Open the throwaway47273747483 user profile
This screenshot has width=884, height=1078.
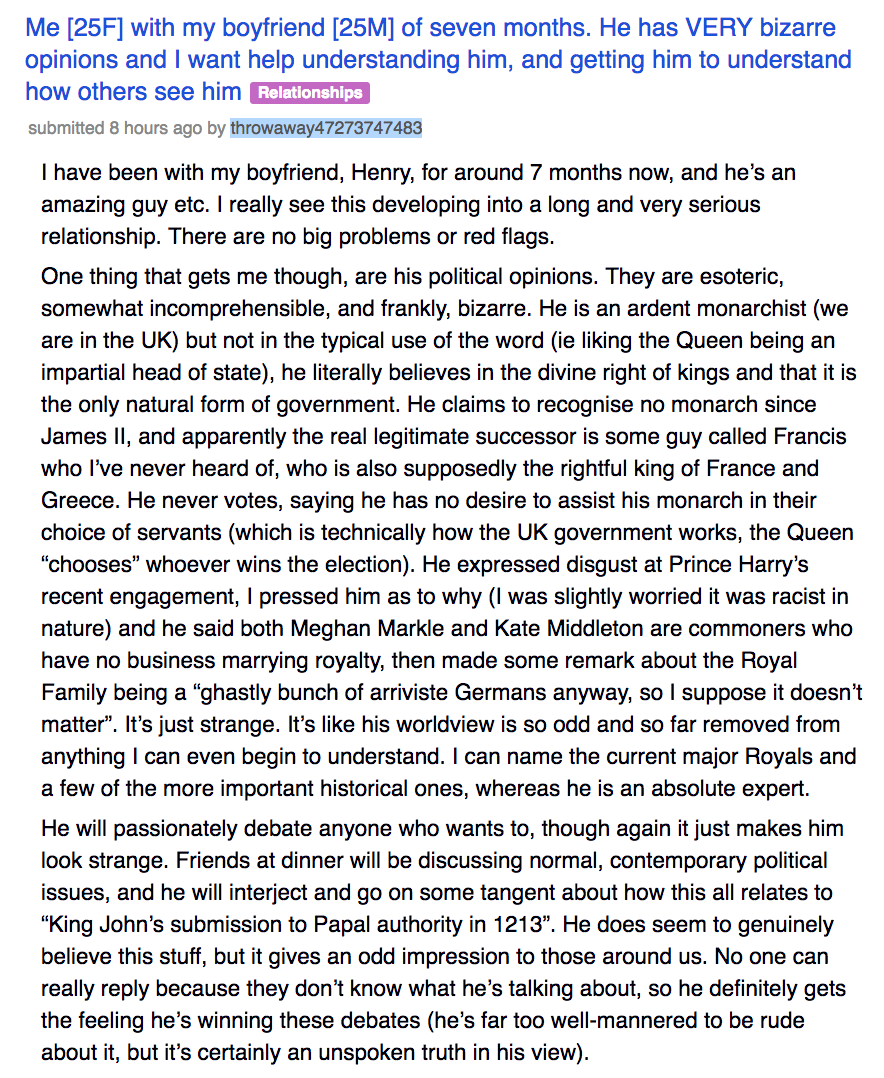click(326, 128)
